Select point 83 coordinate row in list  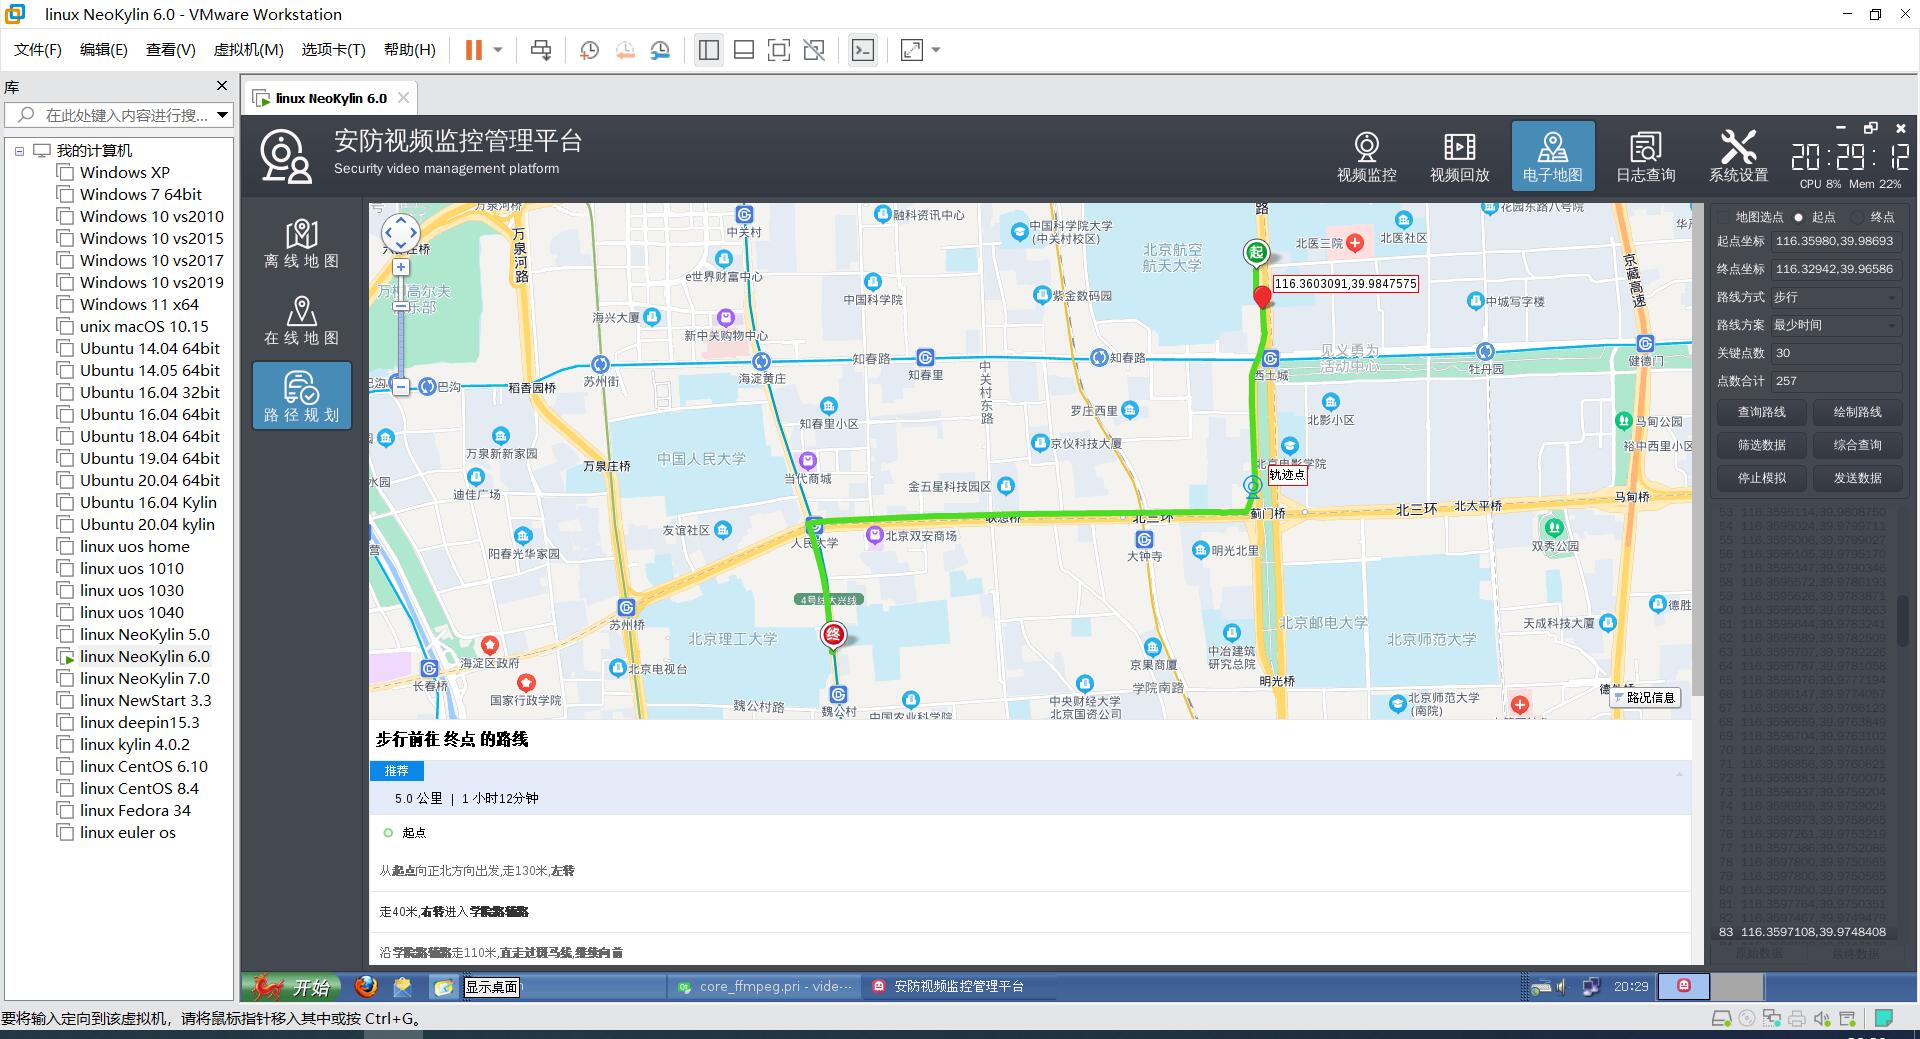click(x=1802, y=931)
